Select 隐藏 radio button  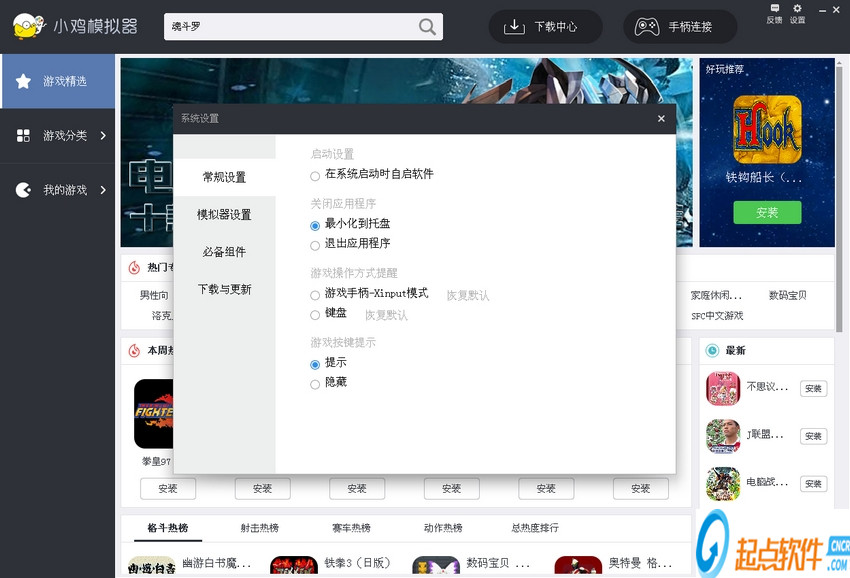point(315,384)
